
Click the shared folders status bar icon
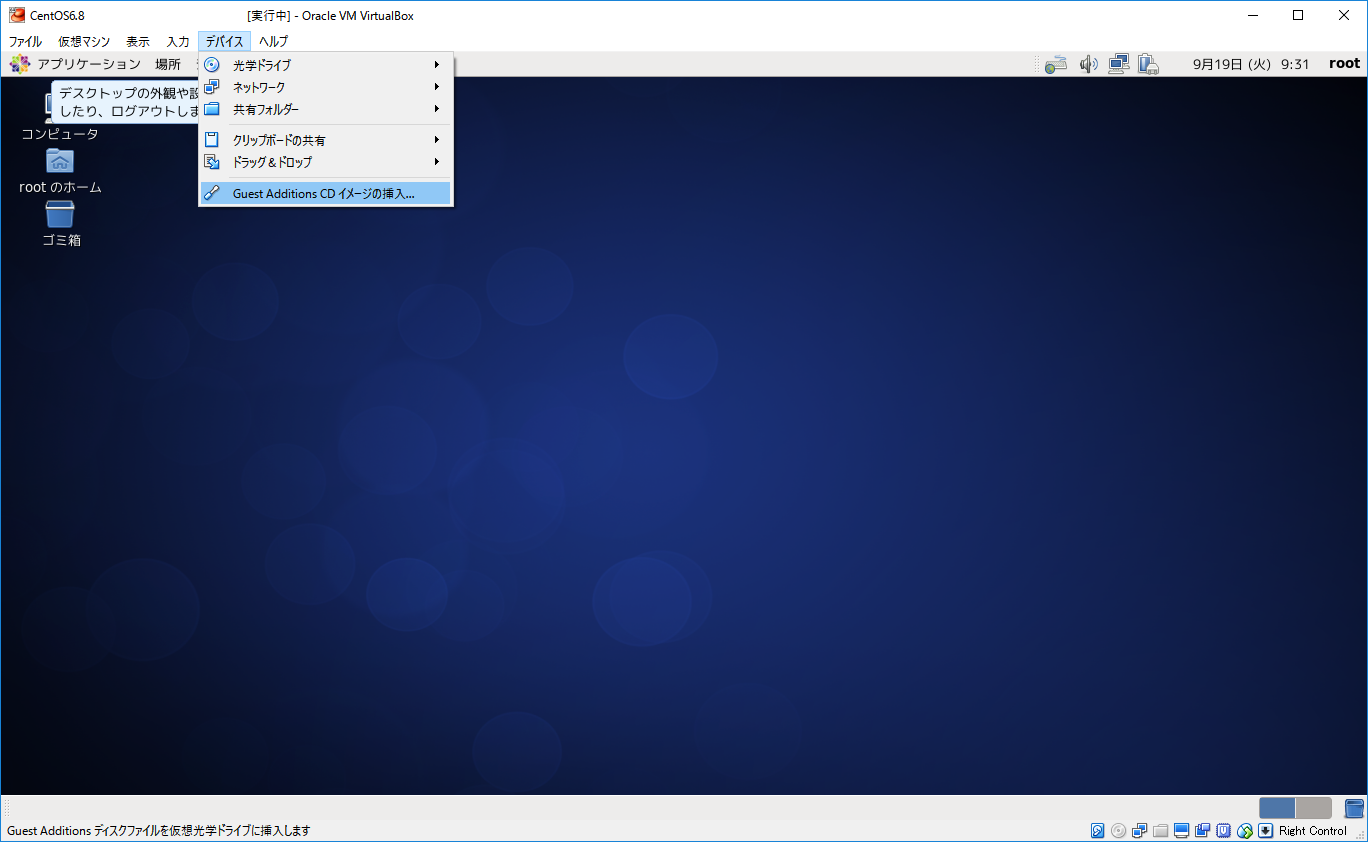click(x=1160, y=831)
